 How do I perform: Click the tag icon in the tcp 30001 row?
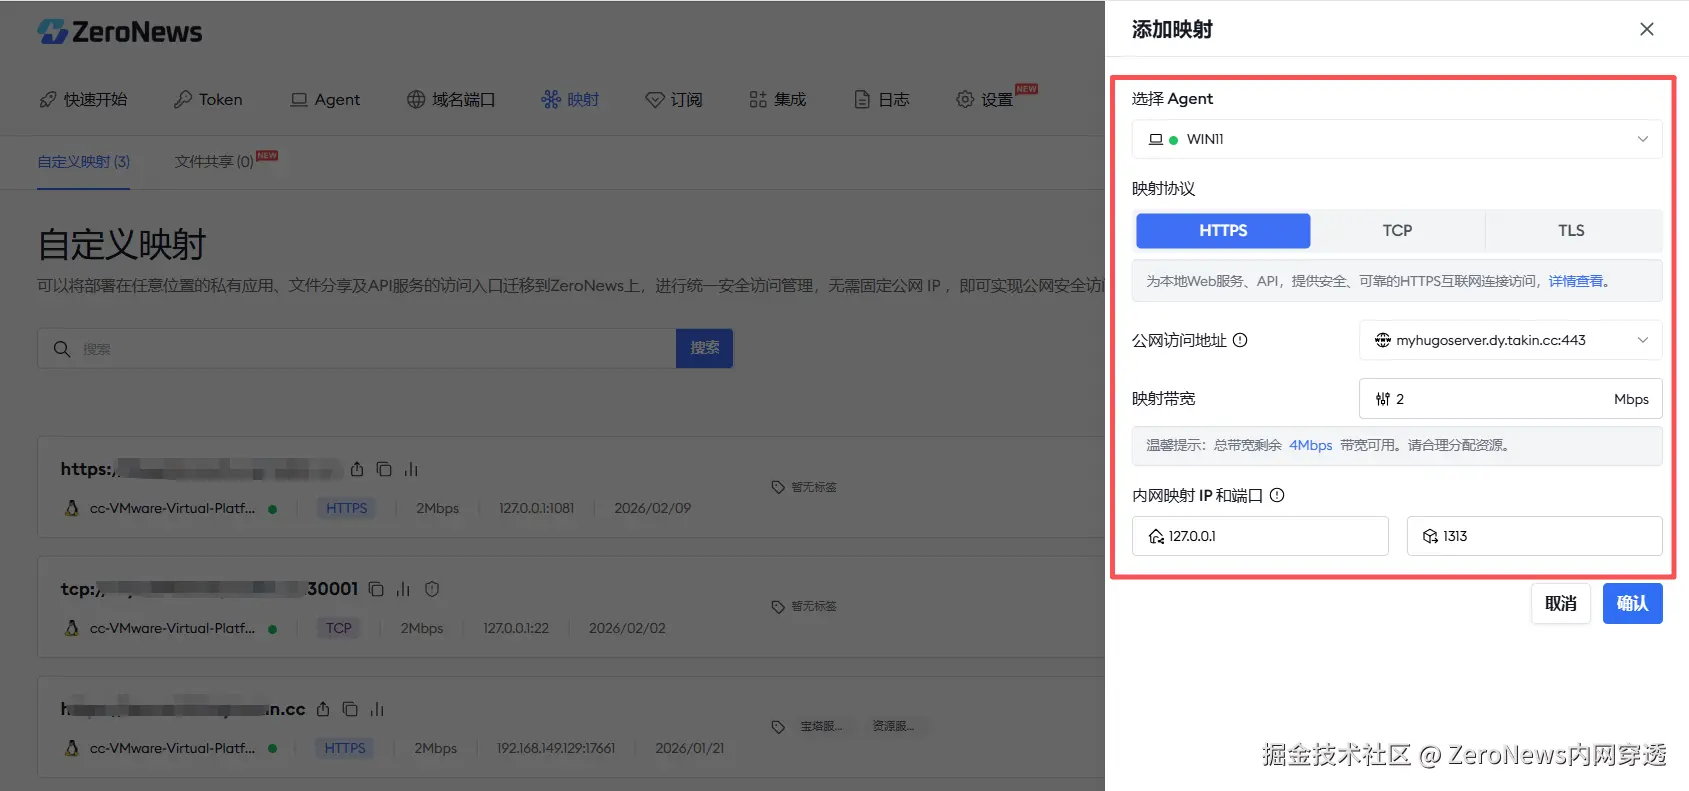pos(778,607)
